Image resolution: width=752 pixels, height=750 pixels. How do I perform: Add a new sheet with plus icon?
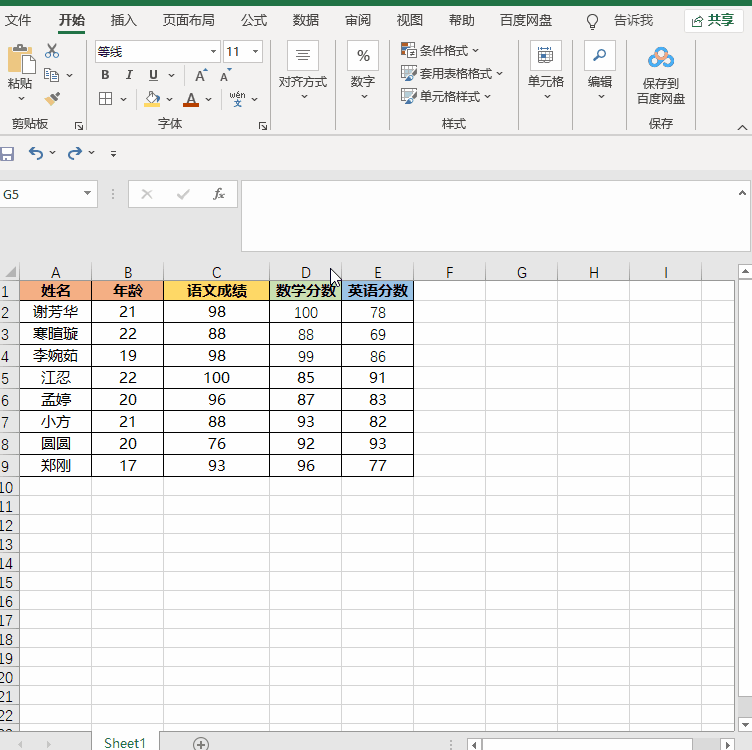click(x=201, y=743)
